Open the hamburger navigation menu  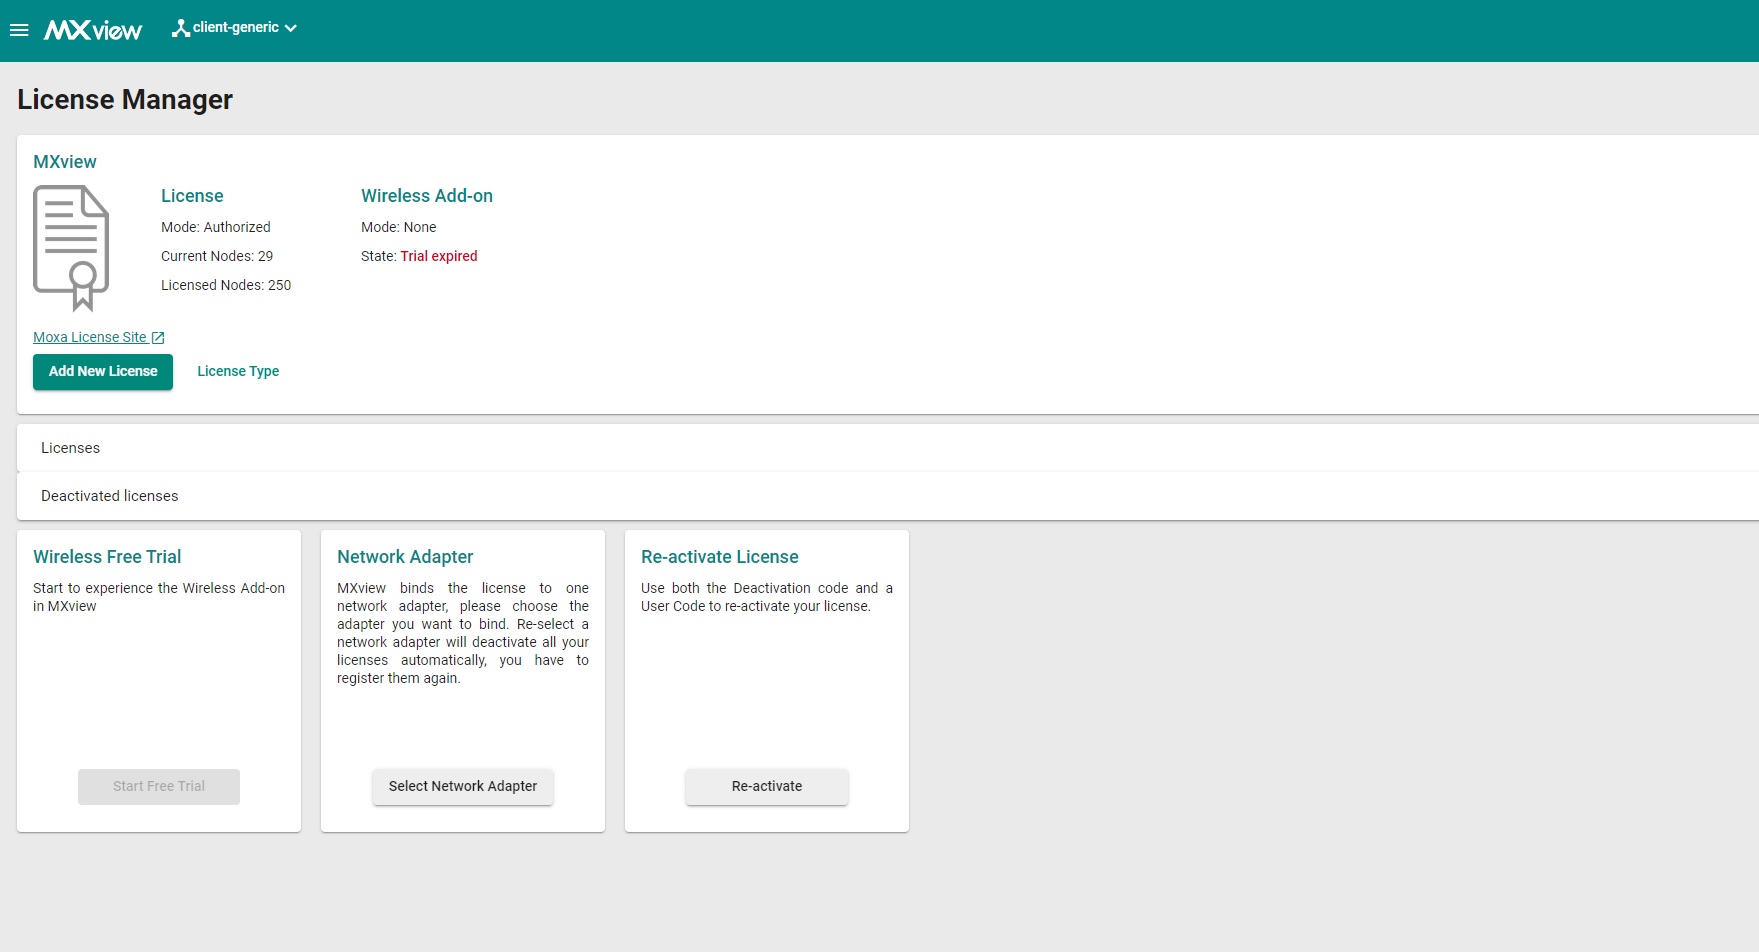19,30
